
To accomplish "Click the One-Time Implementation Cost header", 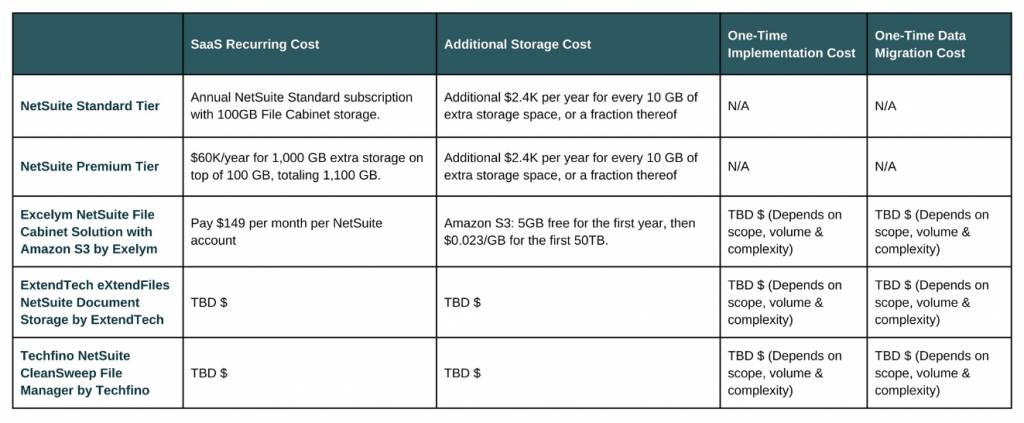I will coord(793,44).
